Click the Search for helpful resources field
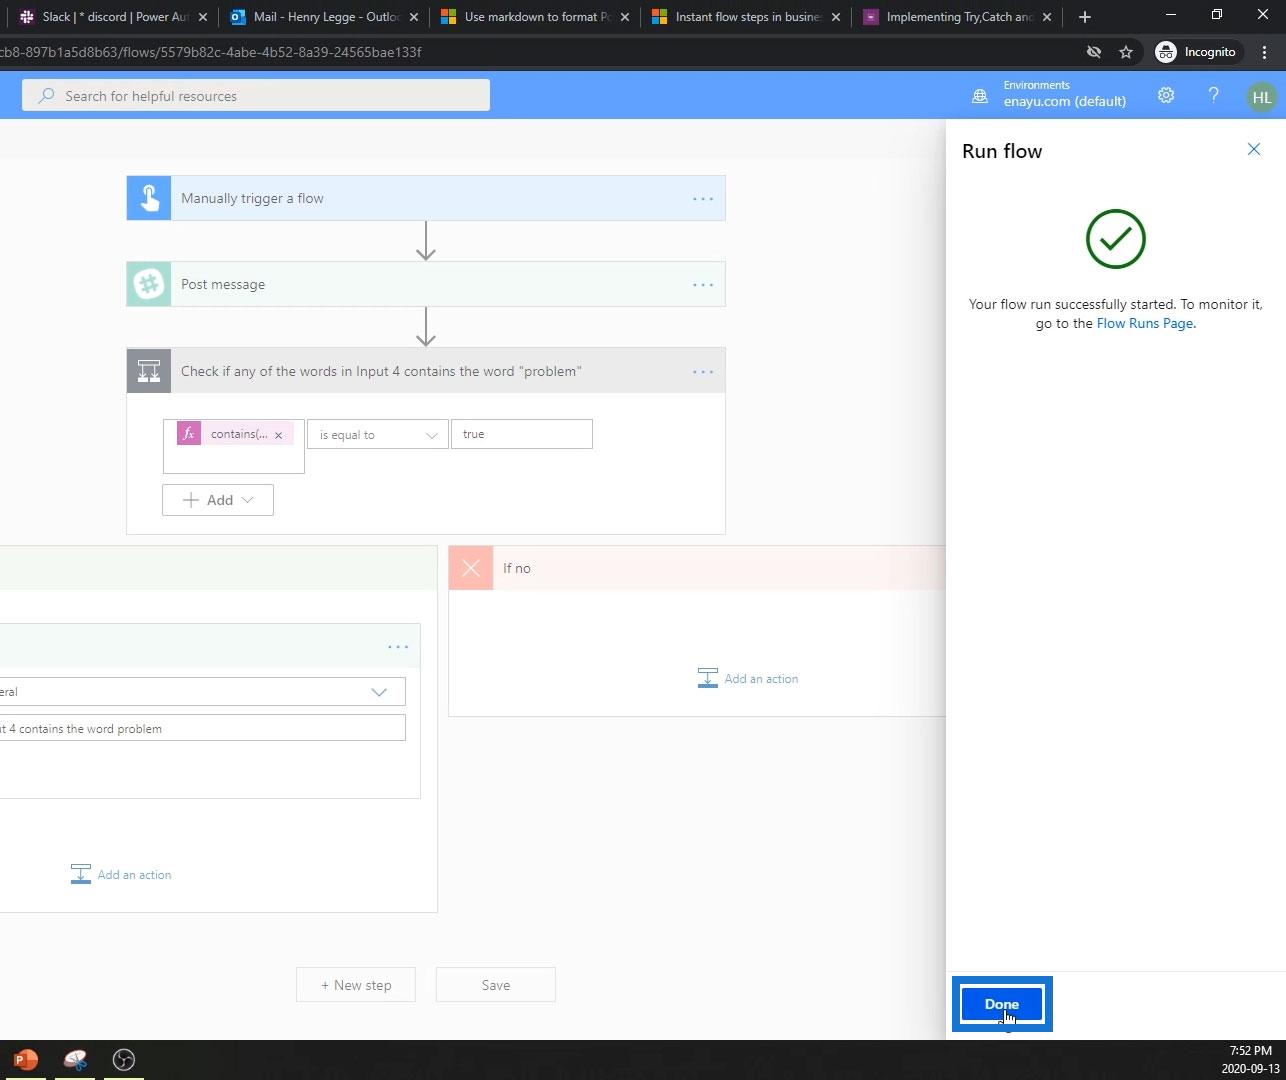1286x1080 pixels. [256, 96]
